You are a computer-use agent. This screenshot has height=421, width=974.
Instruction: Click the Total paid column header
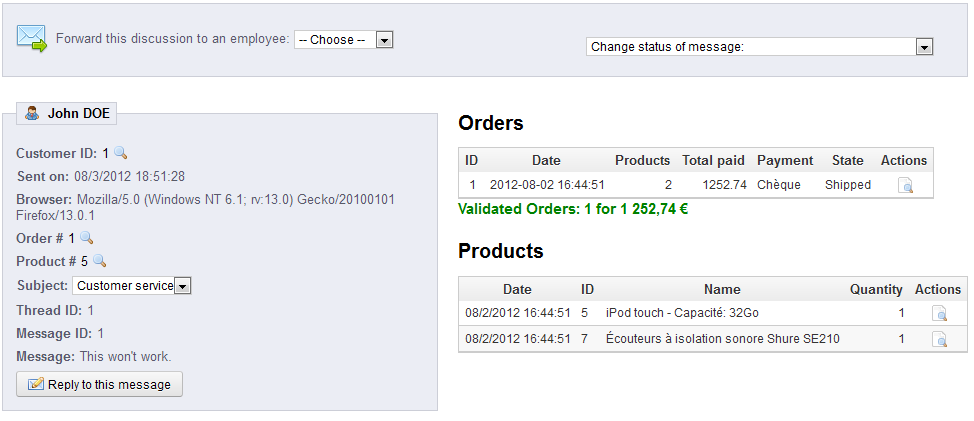[x=713, y=160]
